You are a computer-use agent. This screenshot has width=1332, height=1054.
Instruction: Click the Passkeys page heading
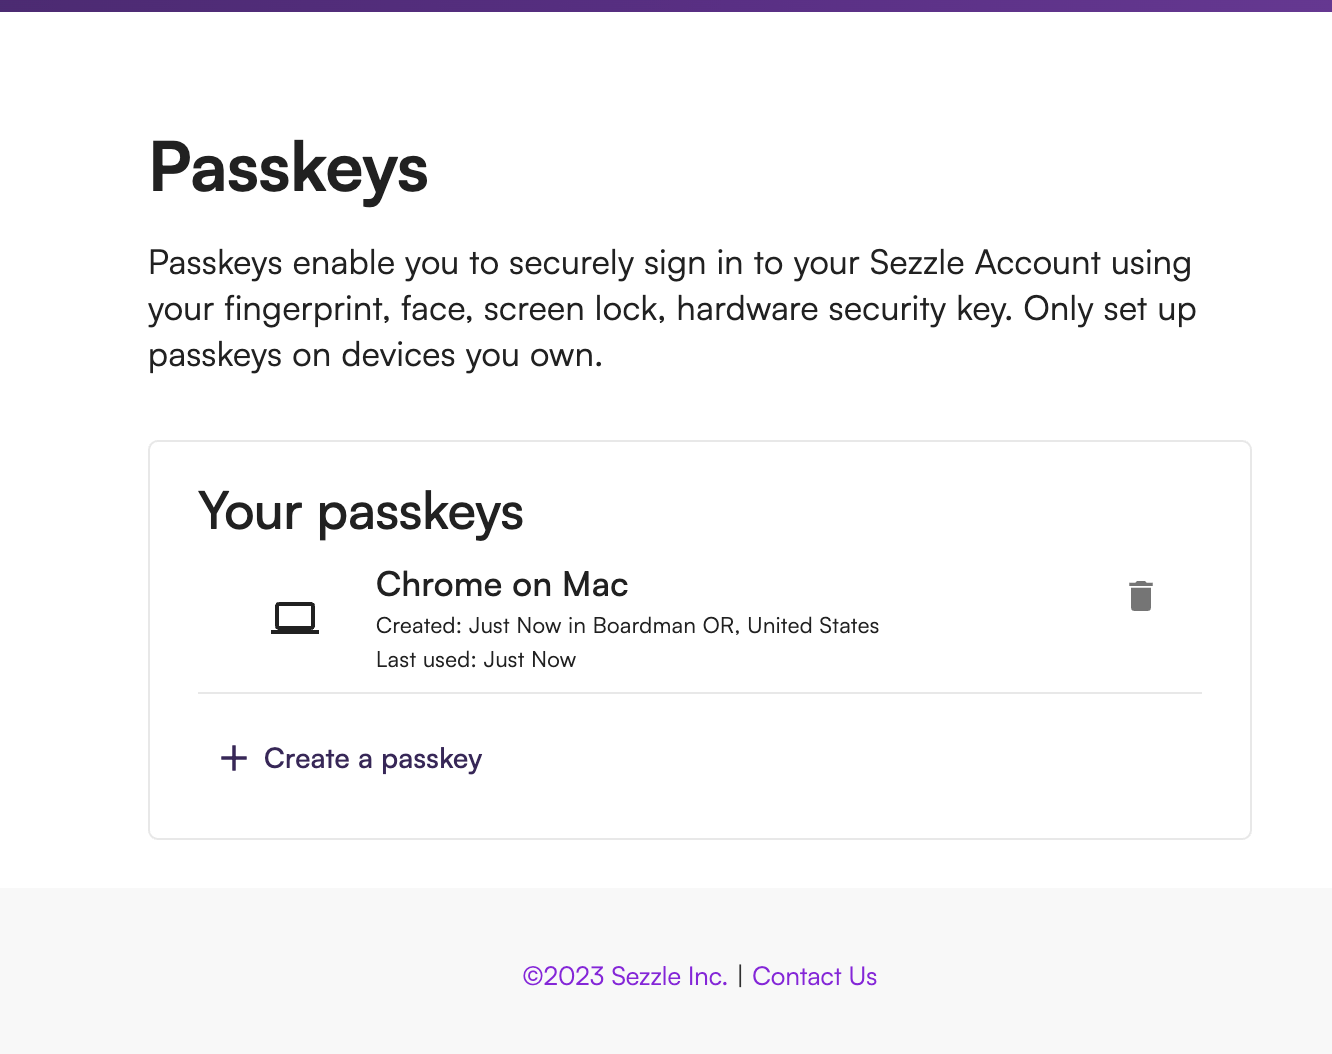(289, 168)
